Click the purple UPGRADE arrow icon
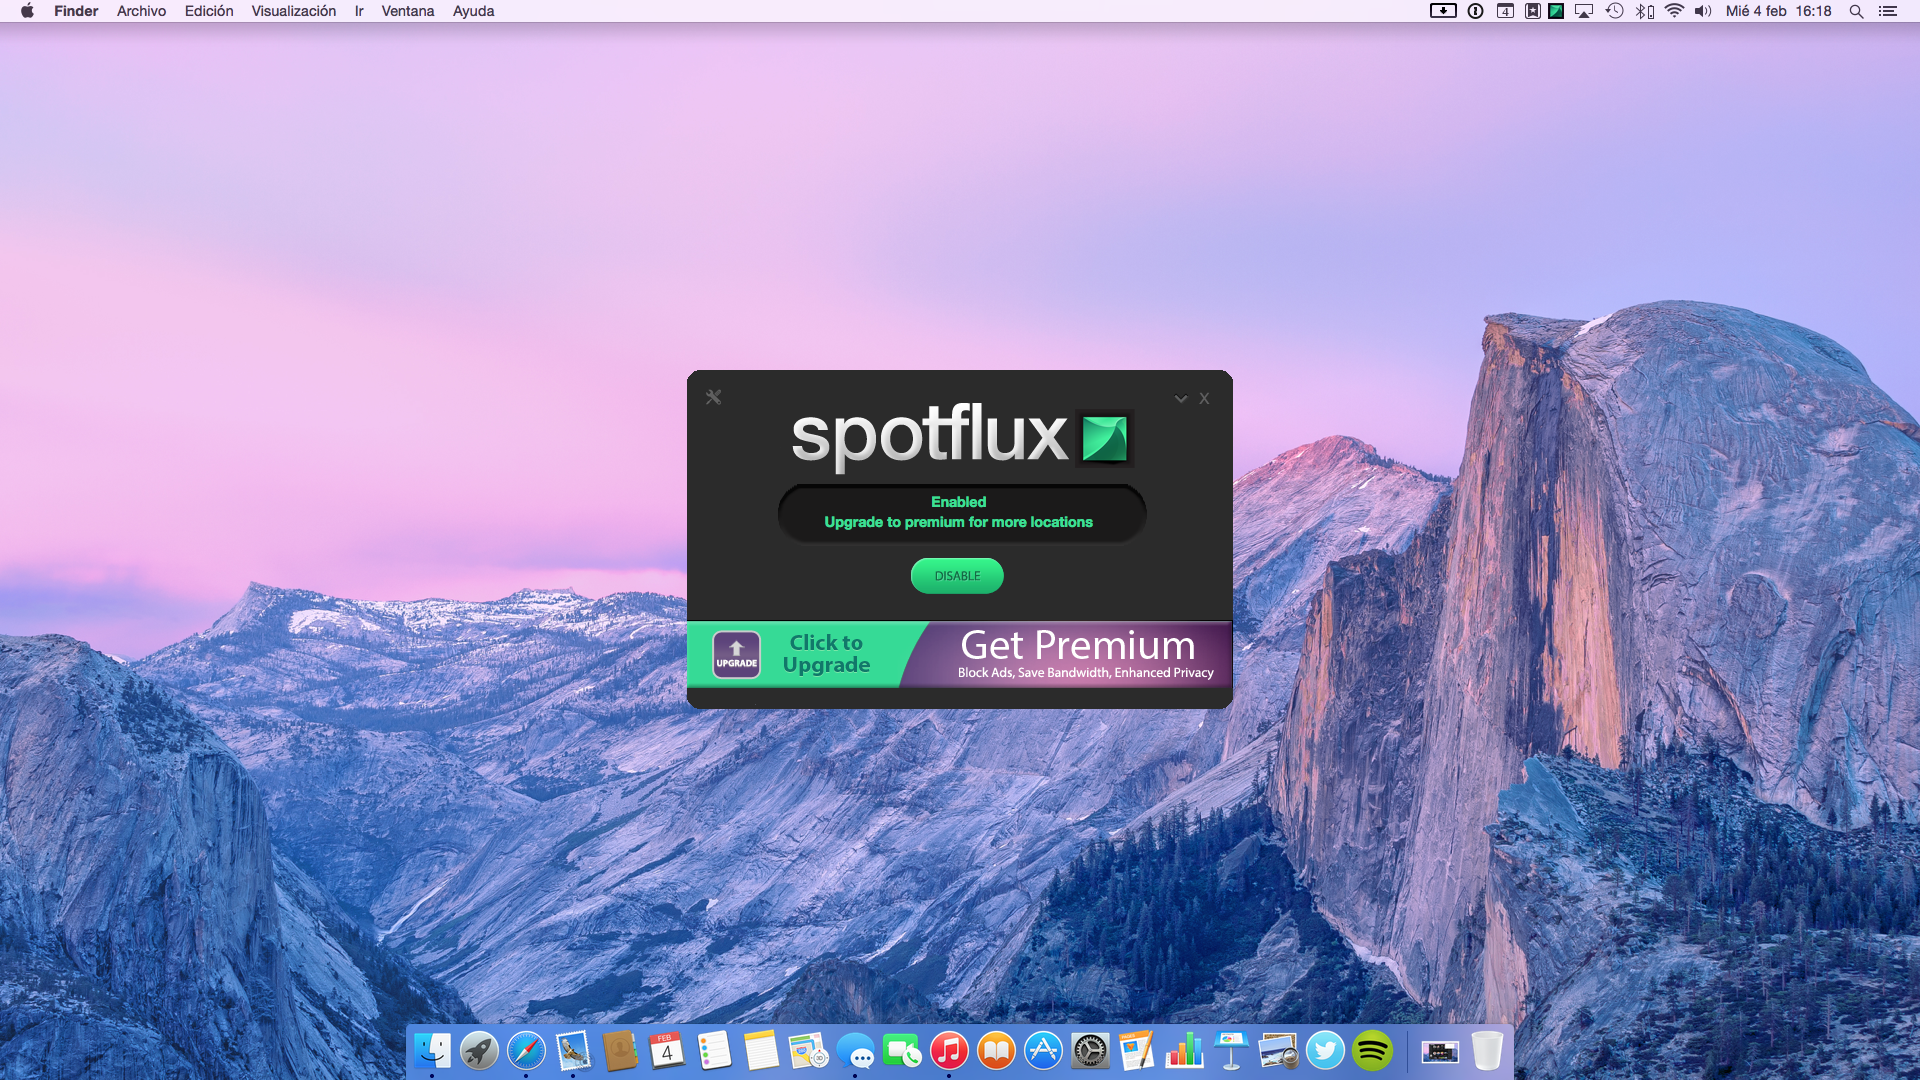The width and height of the screenshot is (1920, 1080). click(x=736, y=655)
